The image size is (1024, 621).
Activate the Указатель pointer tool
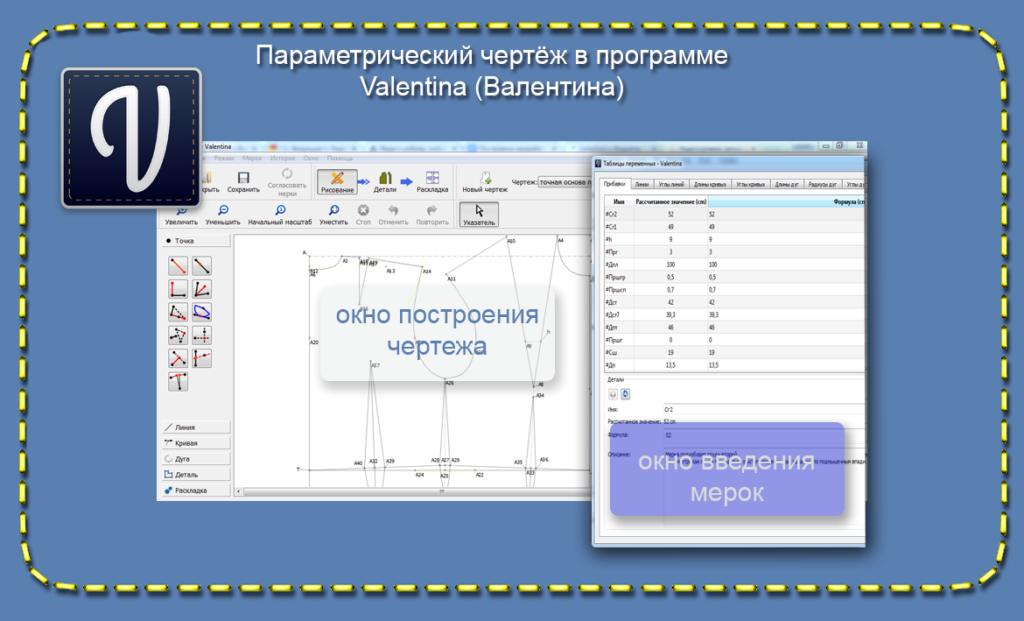[479, 215]
